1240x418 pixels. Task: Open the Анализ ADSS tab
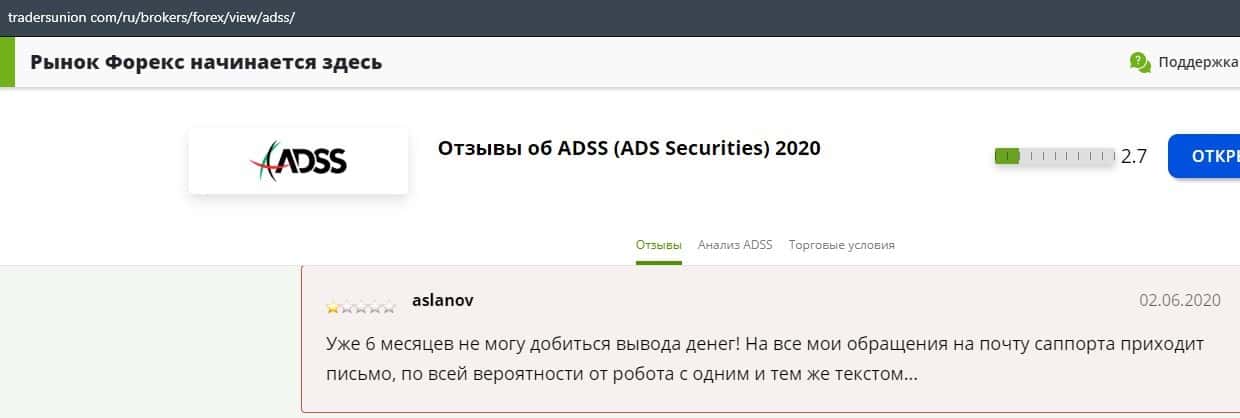[735, 245]
